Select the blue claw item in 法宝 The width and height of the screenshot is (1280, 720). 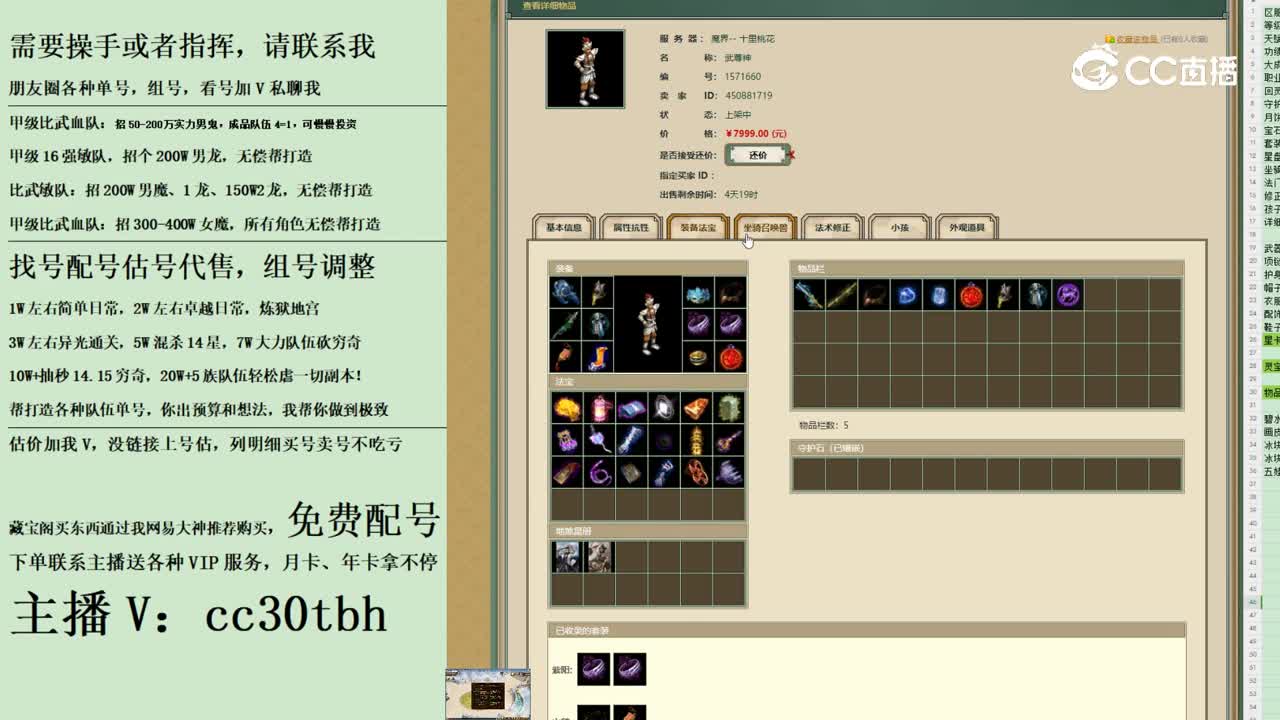[663, 471]
